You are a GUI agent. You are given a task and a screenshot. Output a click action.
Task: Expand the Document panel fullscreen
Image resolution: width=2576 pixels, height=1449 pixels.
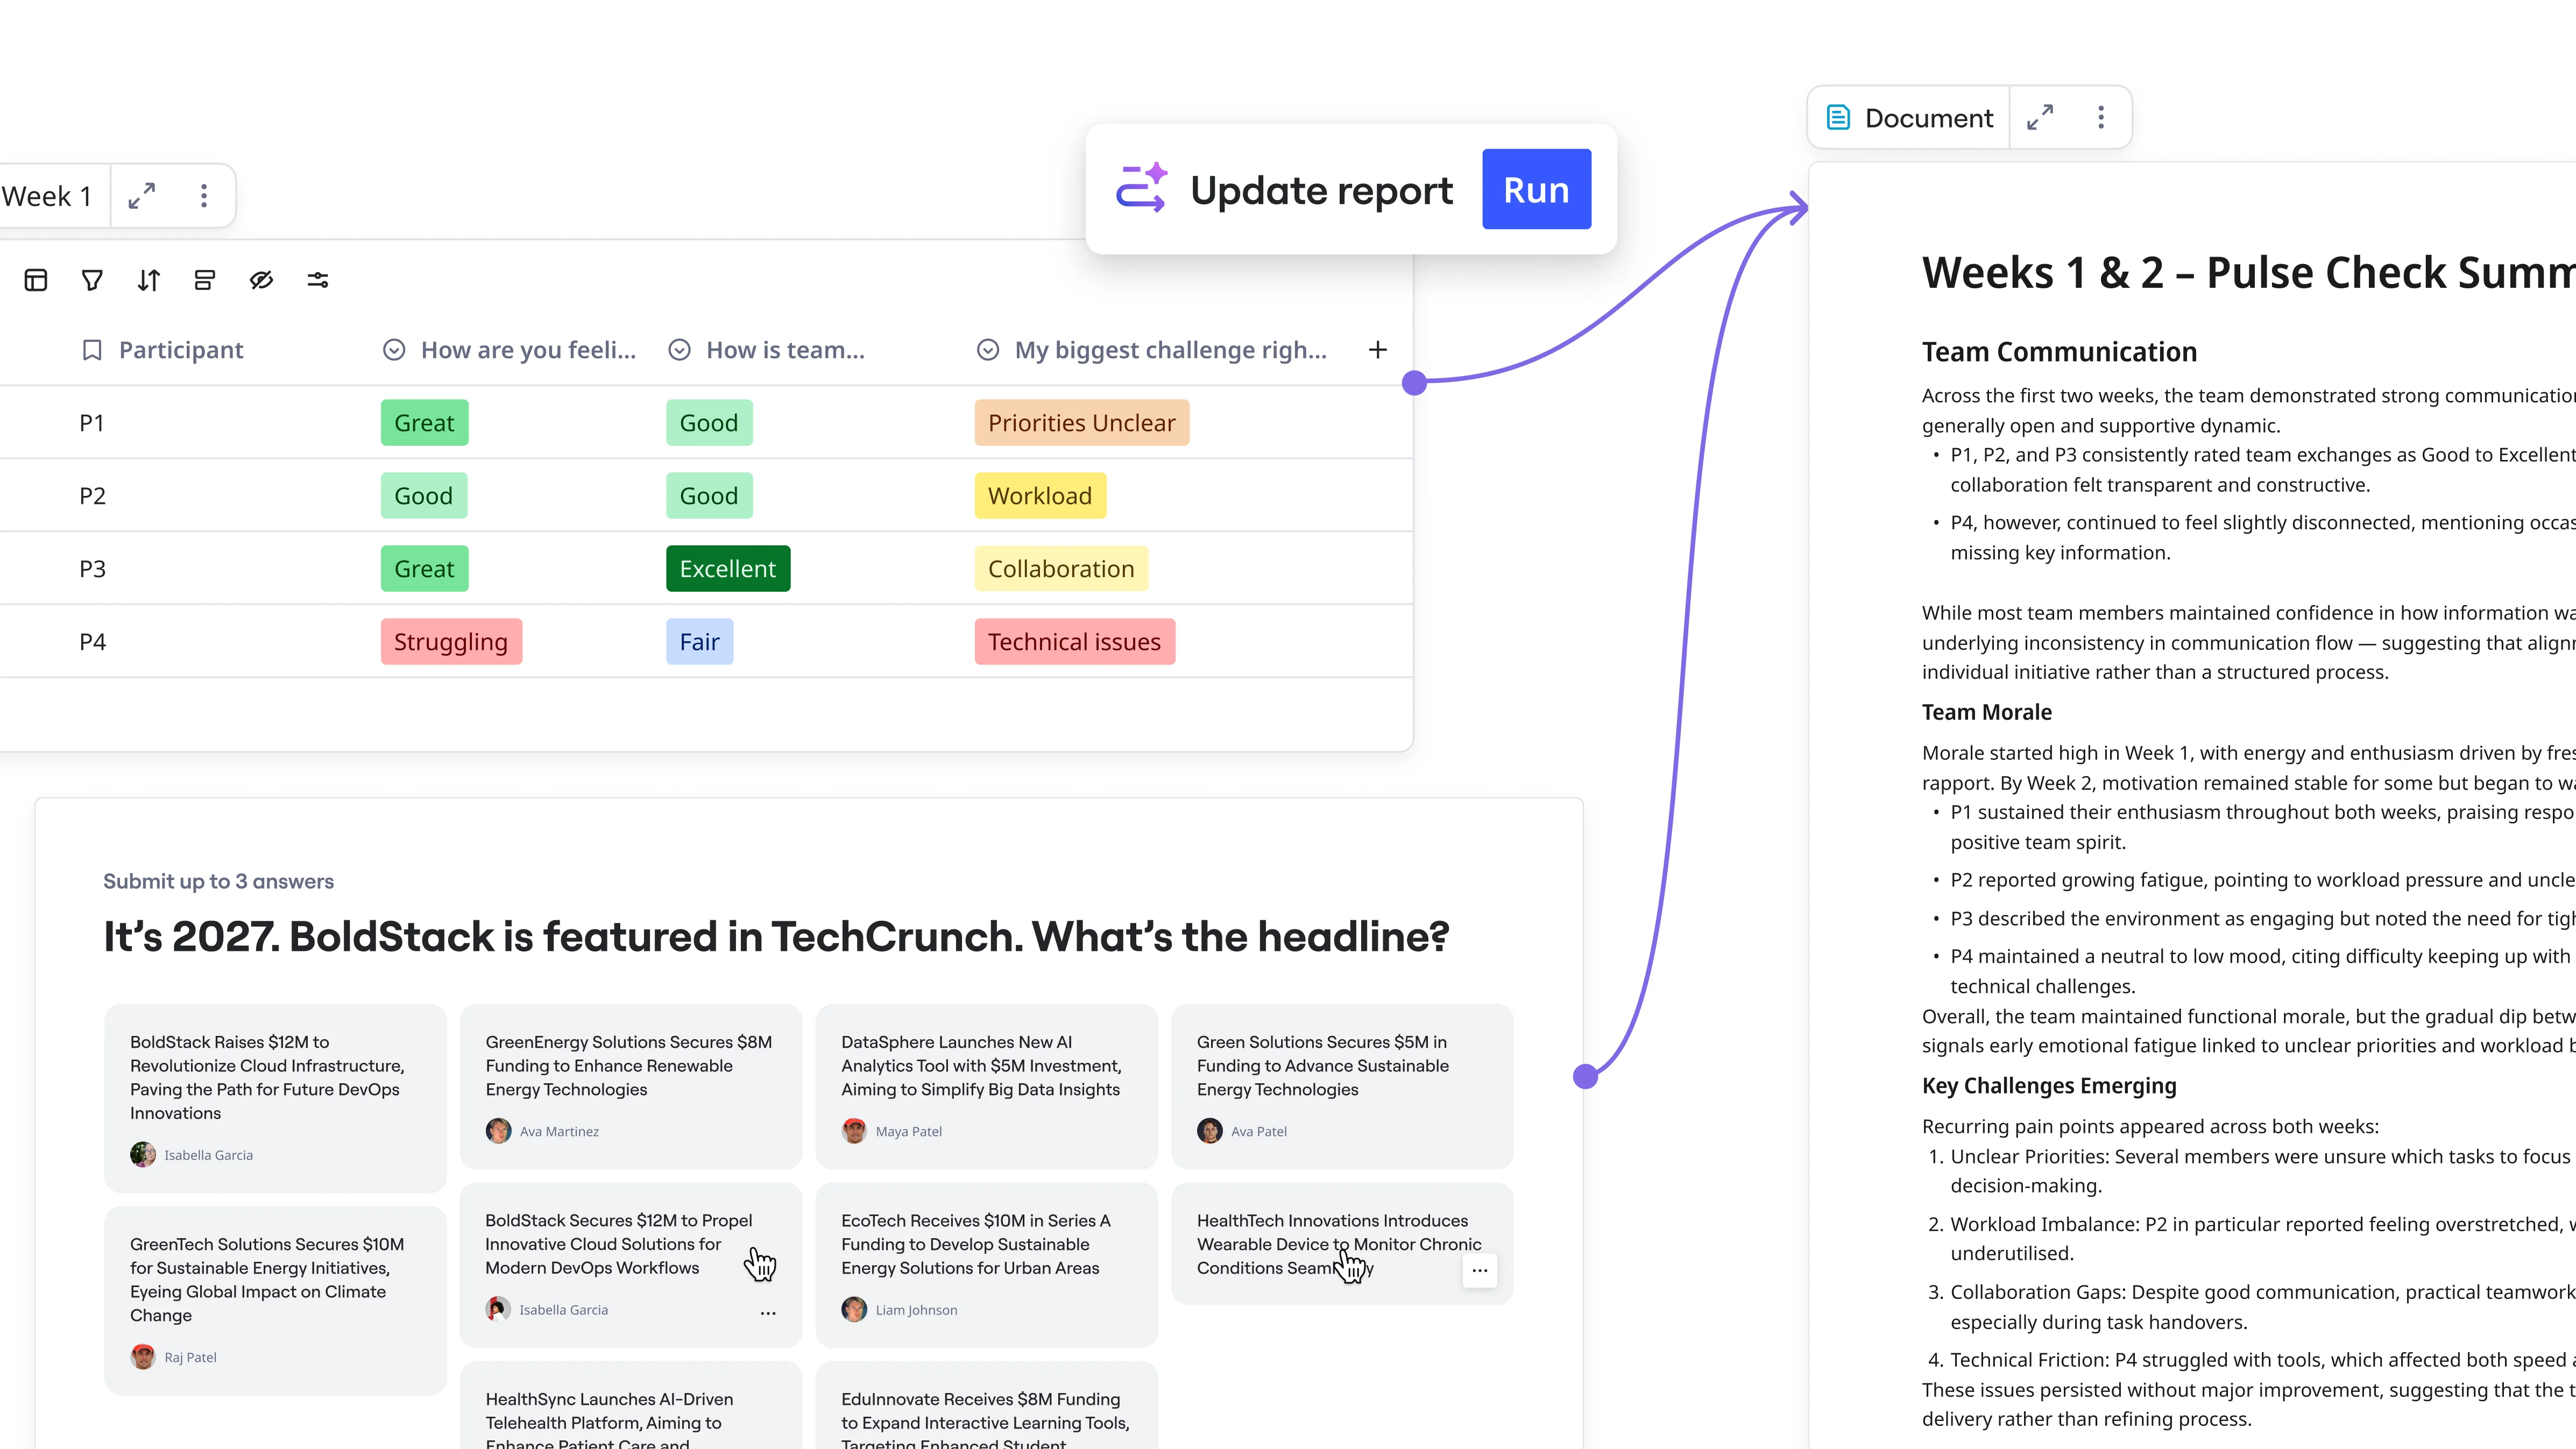pos(2040,118)
